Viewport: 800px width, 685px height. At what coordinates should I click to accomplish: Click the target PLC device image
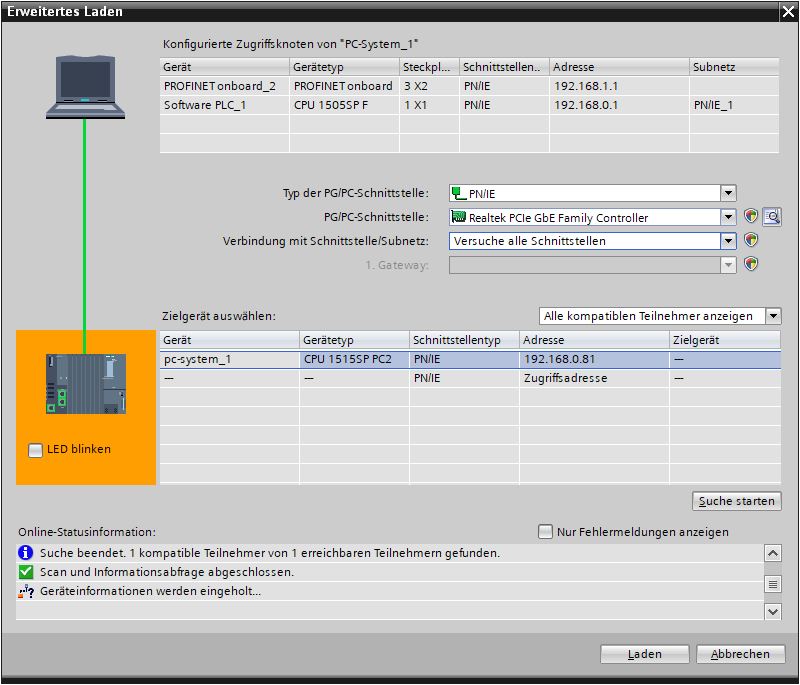pyautogui.click(x=85, y=384)
